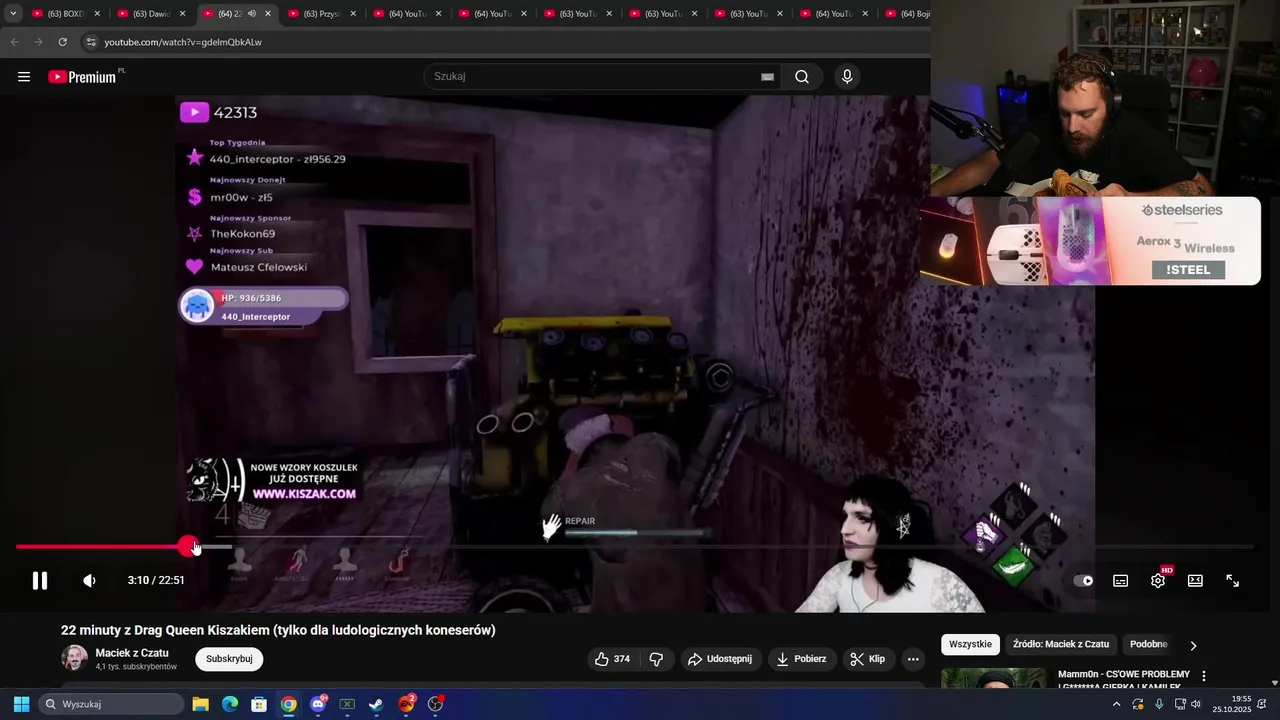
Task: Open Steam from taskbar
Action: click(376, 704)
